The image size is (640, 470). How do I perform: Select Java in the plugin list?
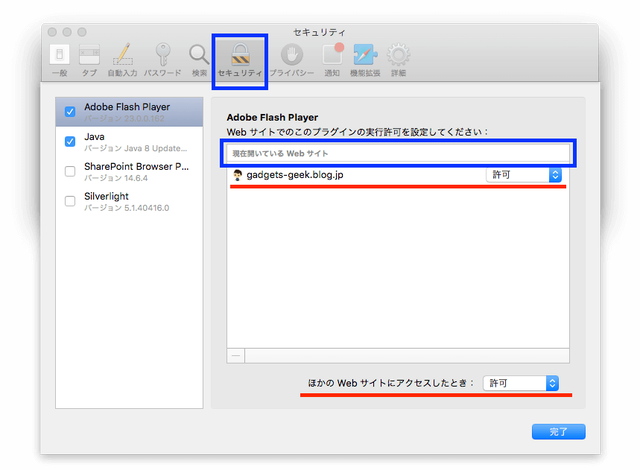129,142
